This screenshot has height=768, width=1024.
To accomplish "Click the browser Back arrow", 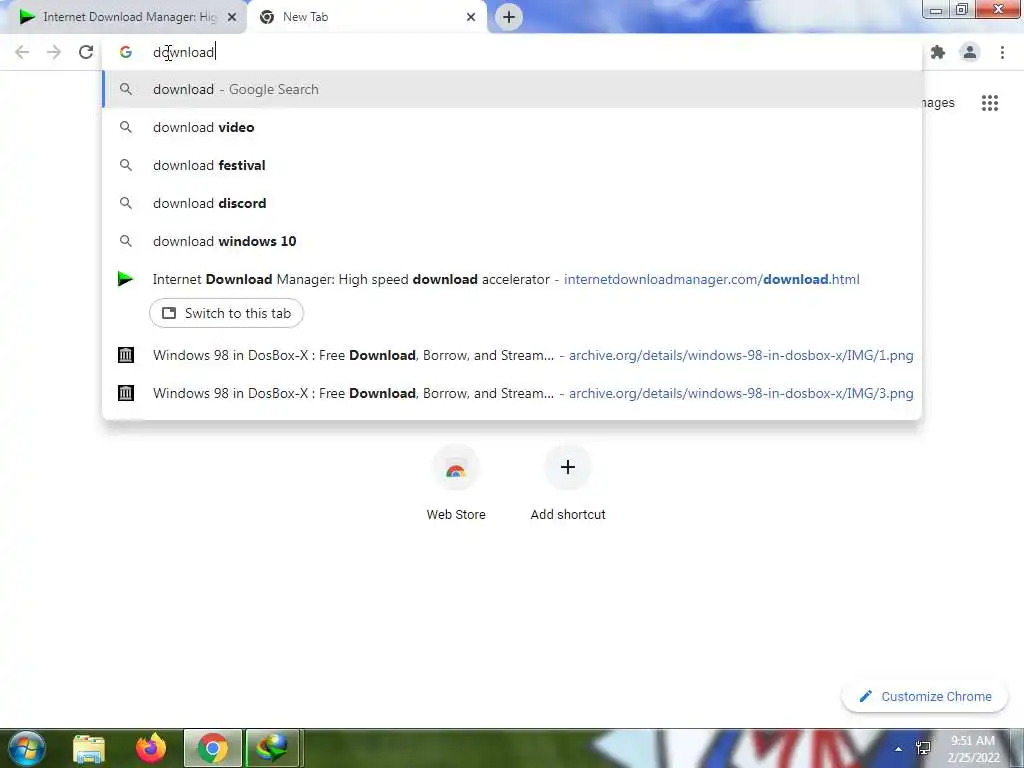I will tap(22, 52).
